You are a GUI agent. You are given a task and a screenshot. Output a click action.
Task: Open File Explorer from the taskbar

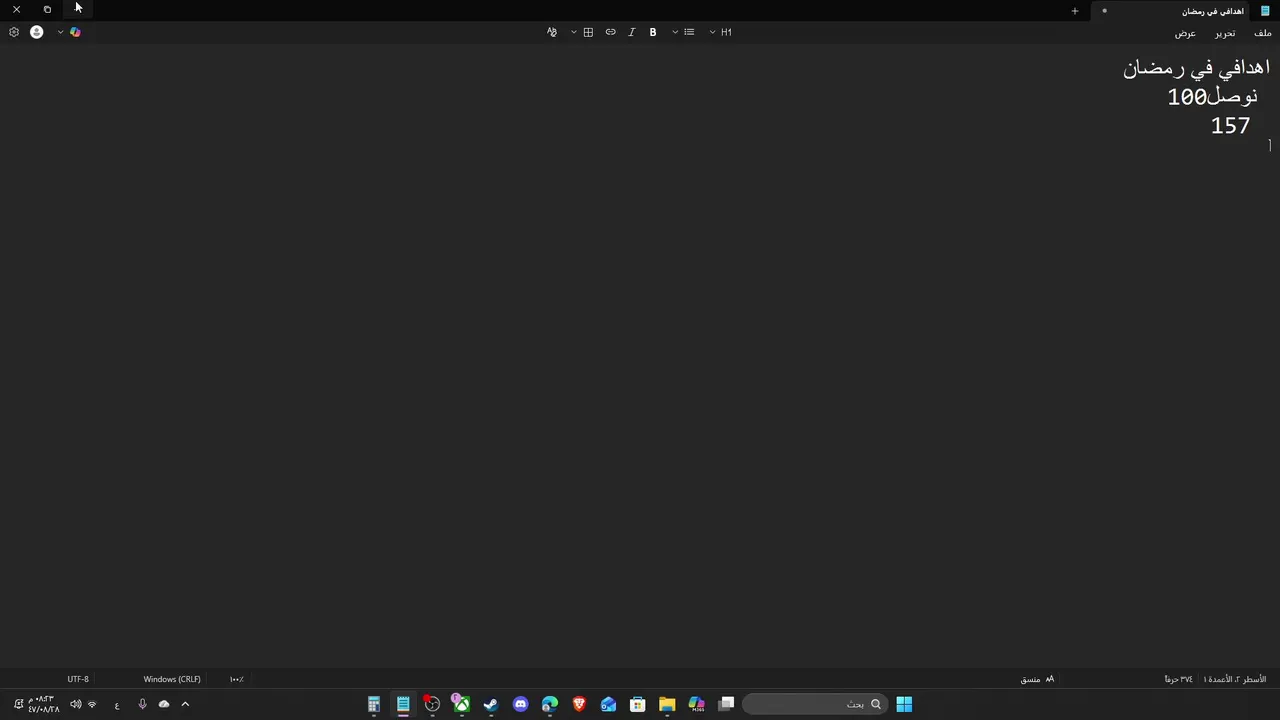667,704
